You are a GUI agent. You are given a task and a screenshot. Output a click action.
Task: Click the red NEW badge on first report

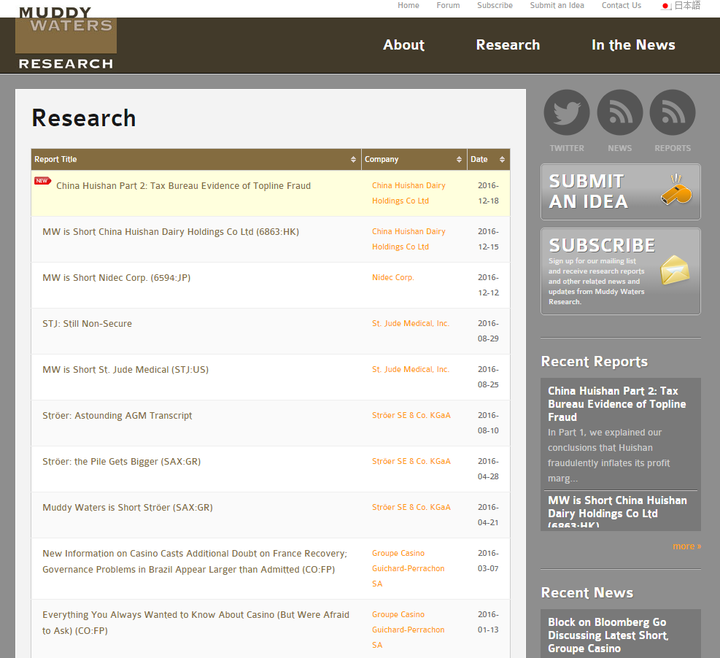pos(42,181)
